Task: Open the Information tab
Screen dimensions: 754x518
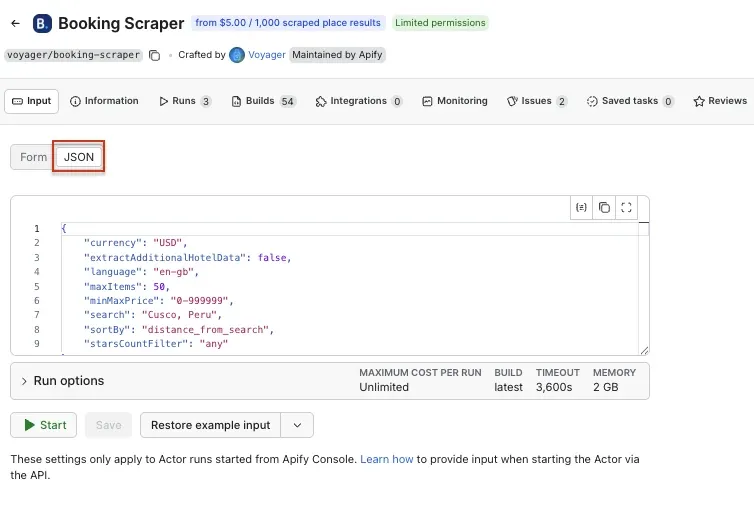Action: (x=104, y=101)
